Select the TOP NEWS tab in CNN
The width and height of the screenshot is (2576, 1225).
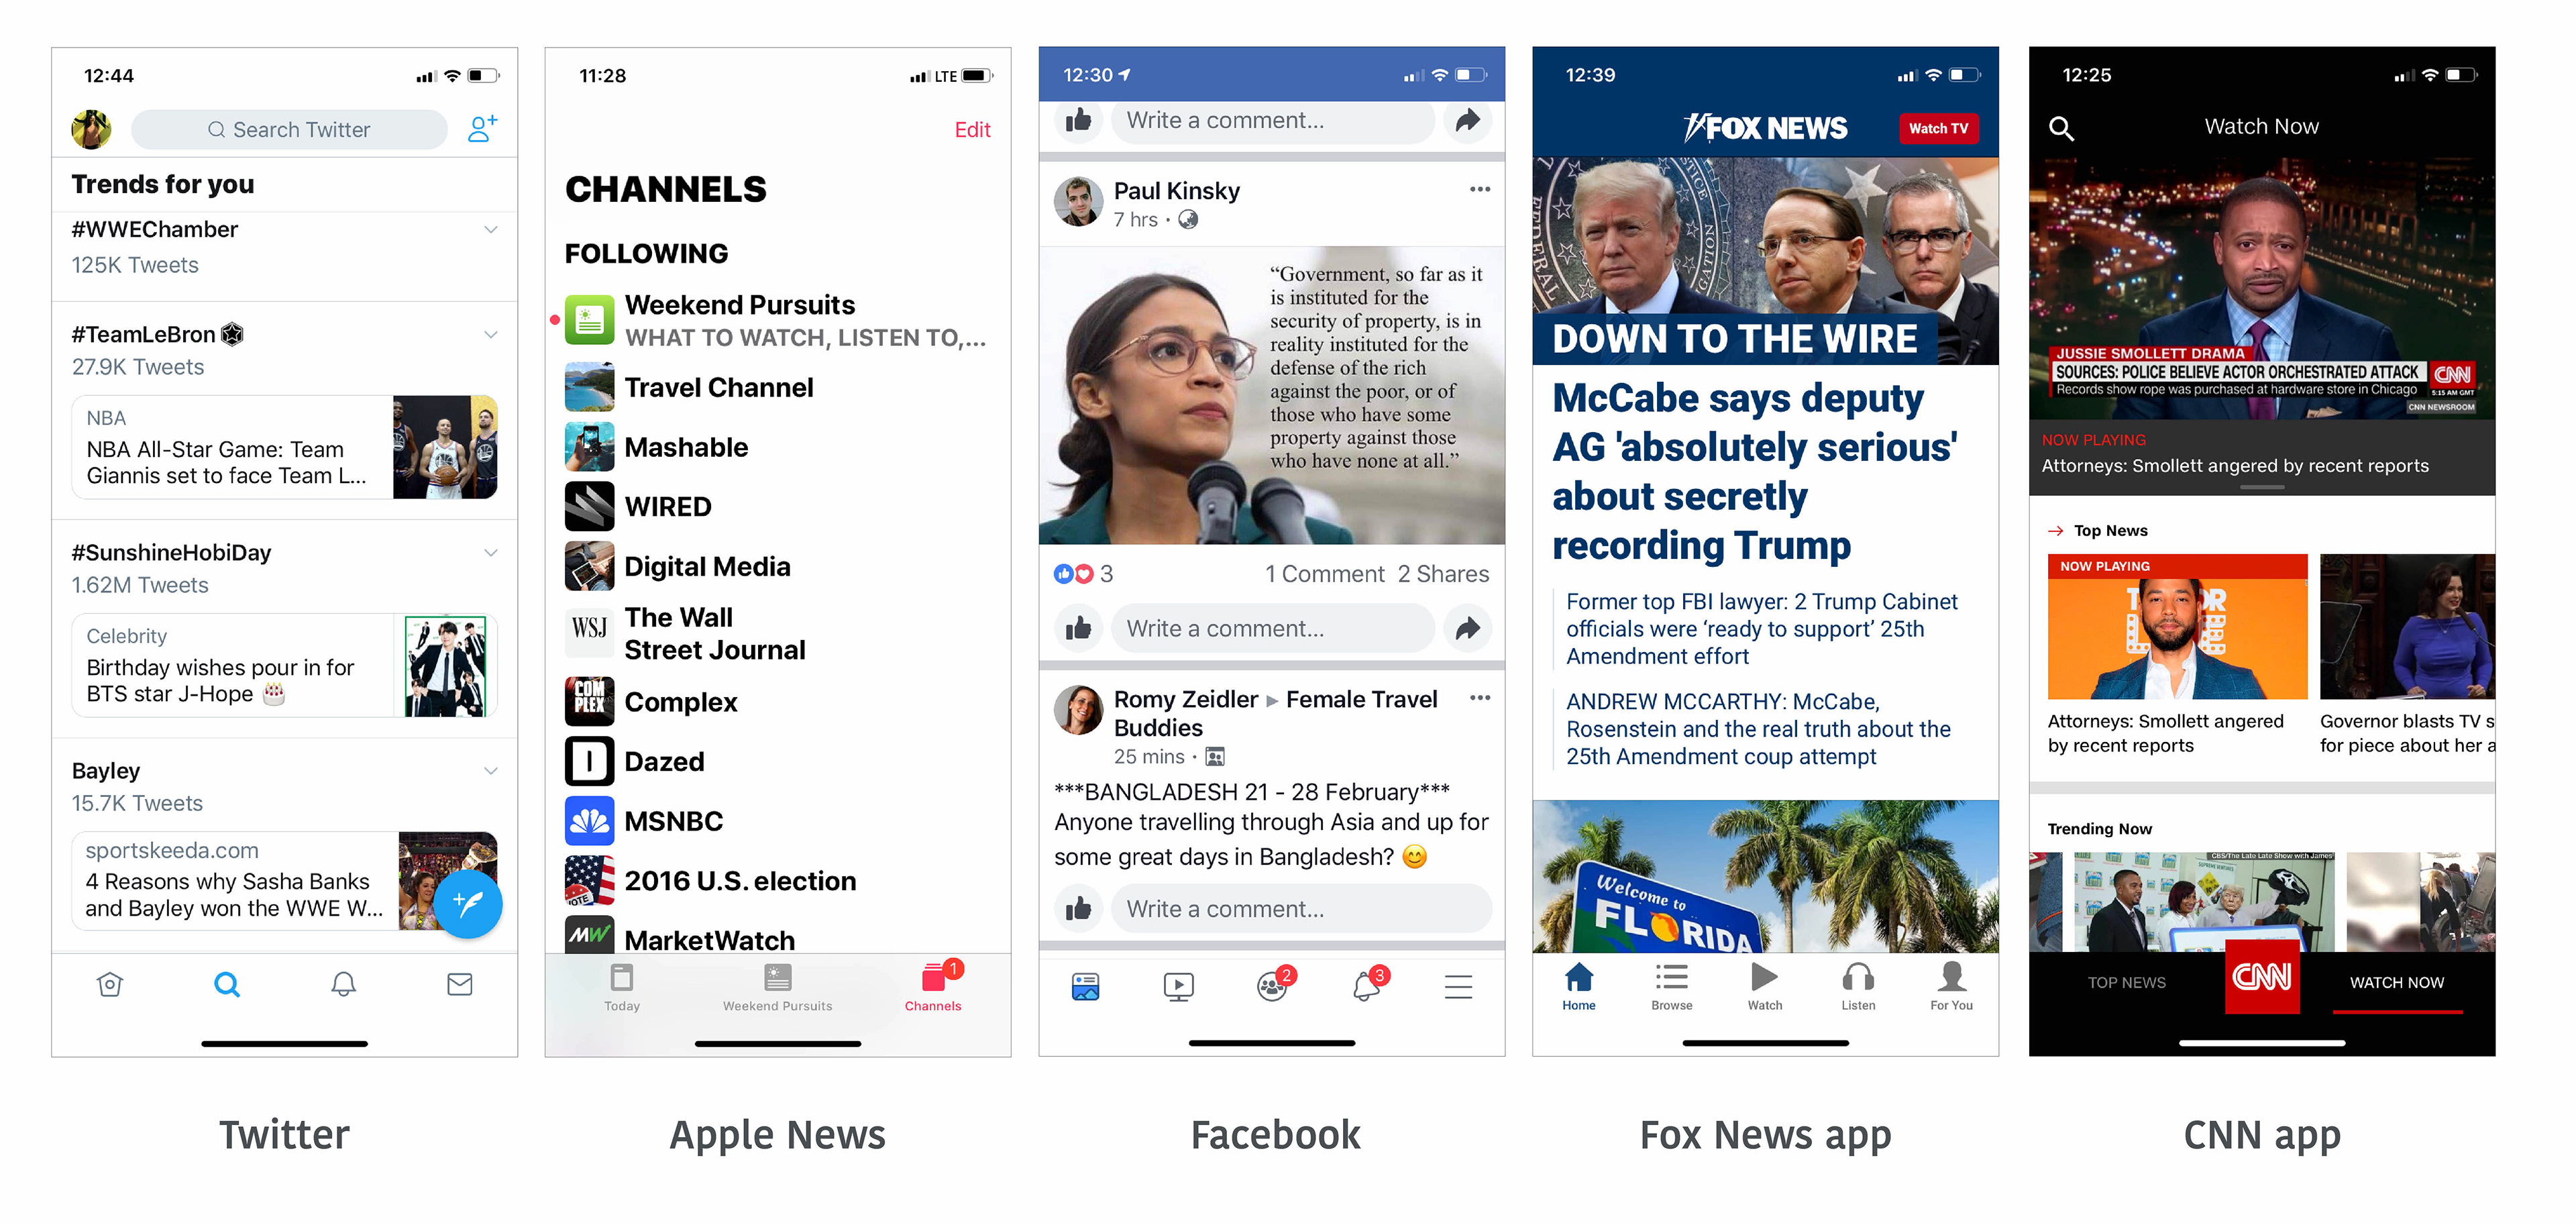point(2126,983)
